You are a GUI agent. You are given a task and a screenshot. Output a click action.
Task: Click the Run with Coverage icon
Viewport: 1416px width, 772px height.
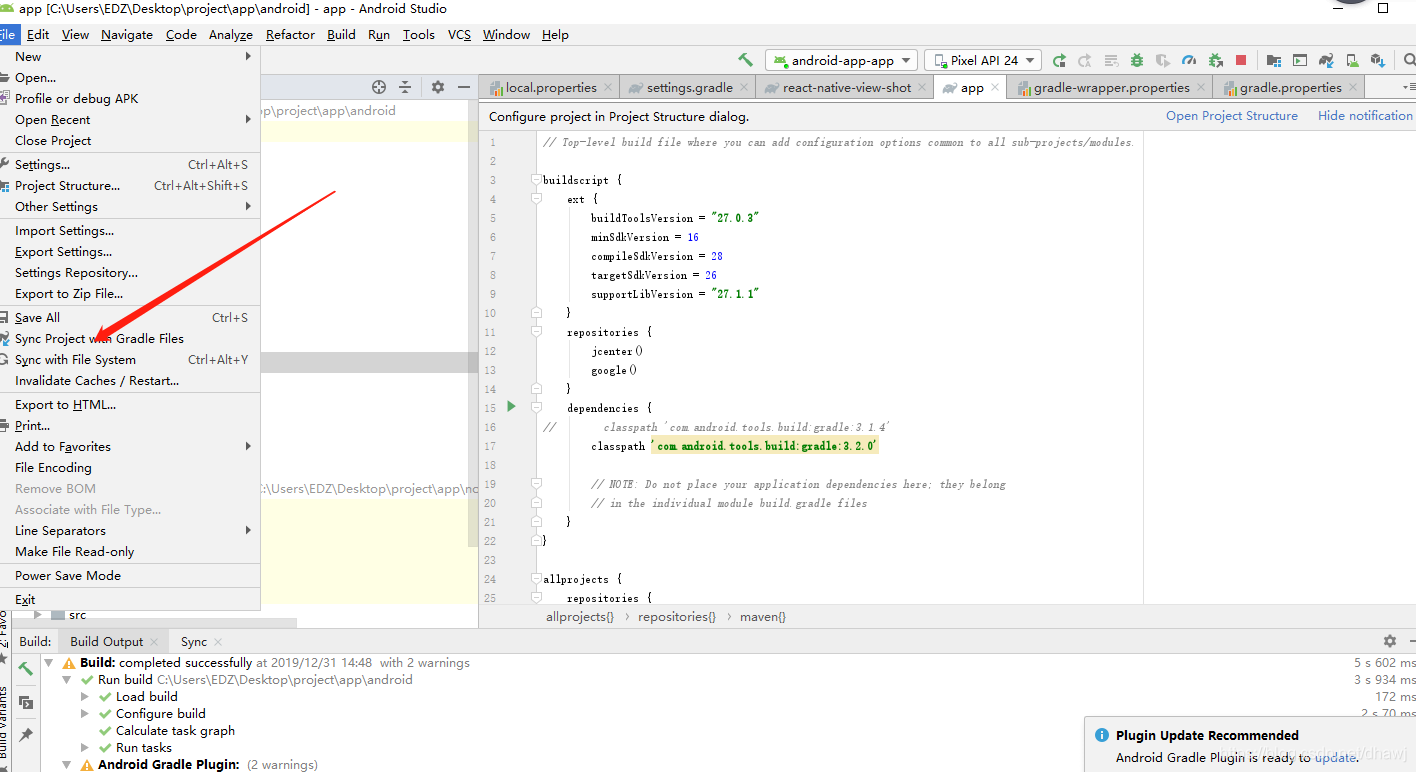(x=1163, y=60)
